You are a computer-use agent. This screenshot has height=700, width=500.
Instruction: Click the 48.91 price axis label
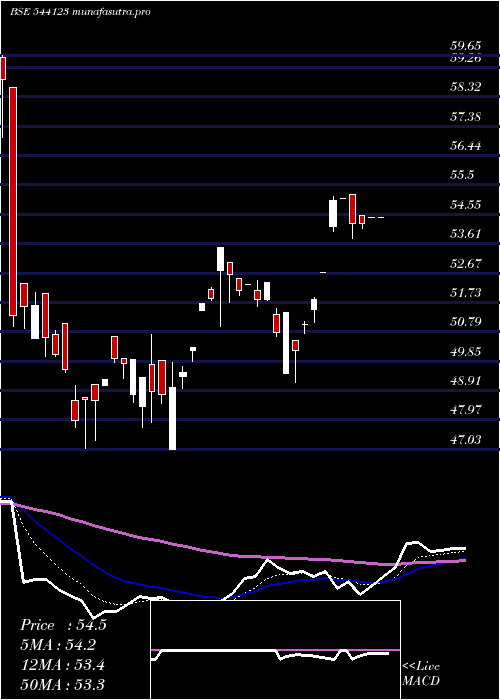tap(465, 381)
